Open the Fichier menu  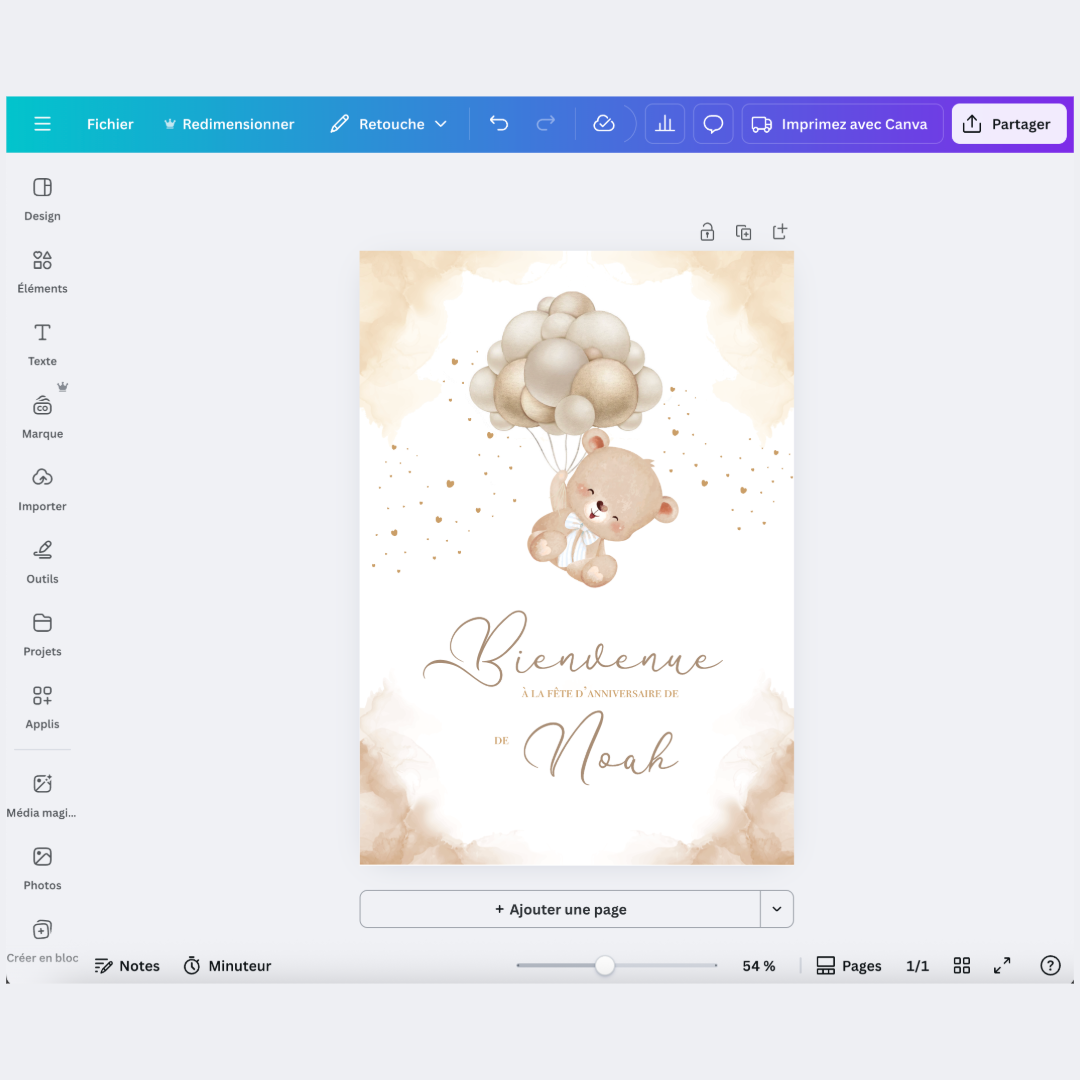pos(110,124)
